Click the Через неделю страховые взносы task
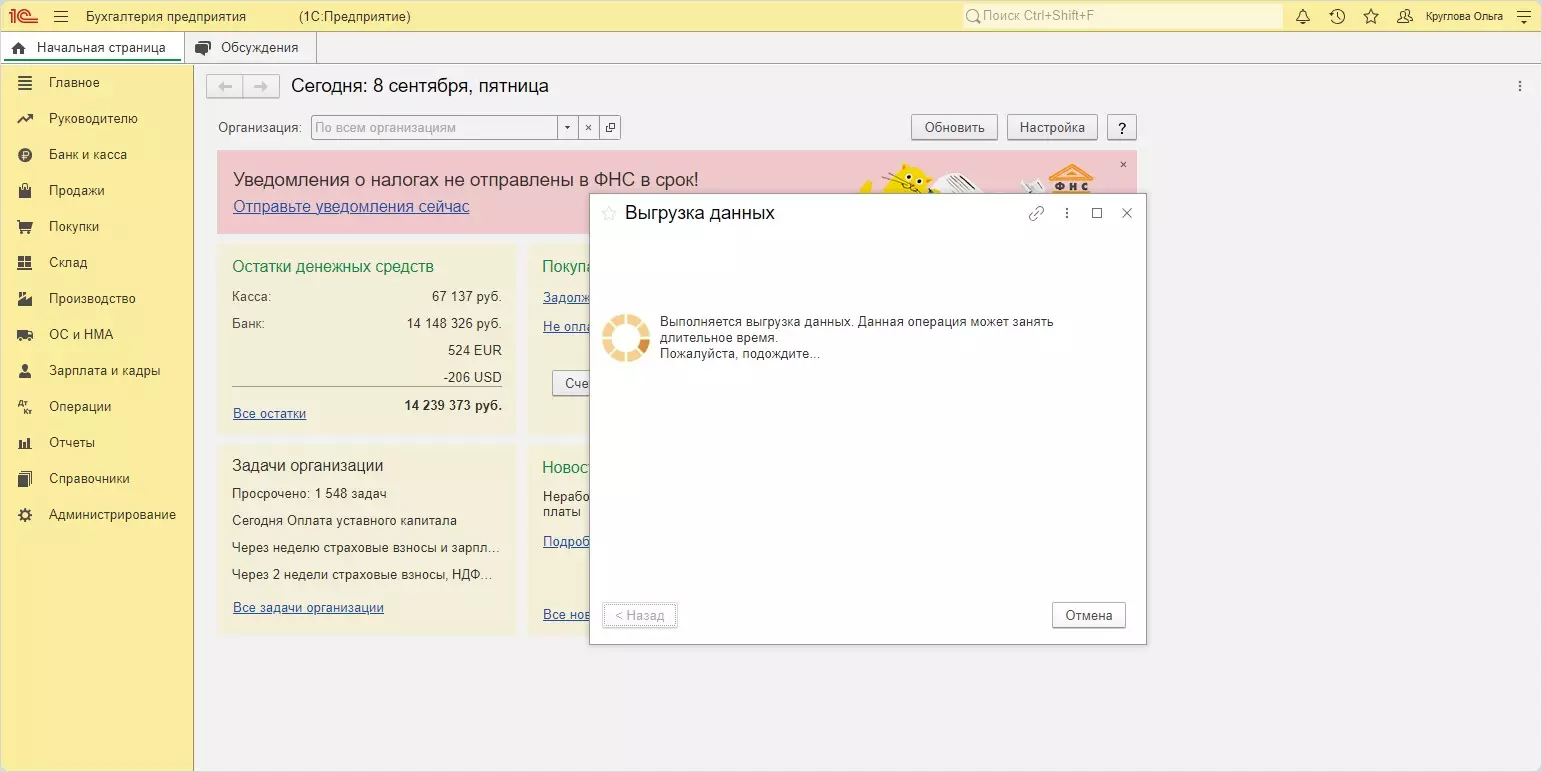1542x772 pixels. pyautogui.click(x=366, y=548)
